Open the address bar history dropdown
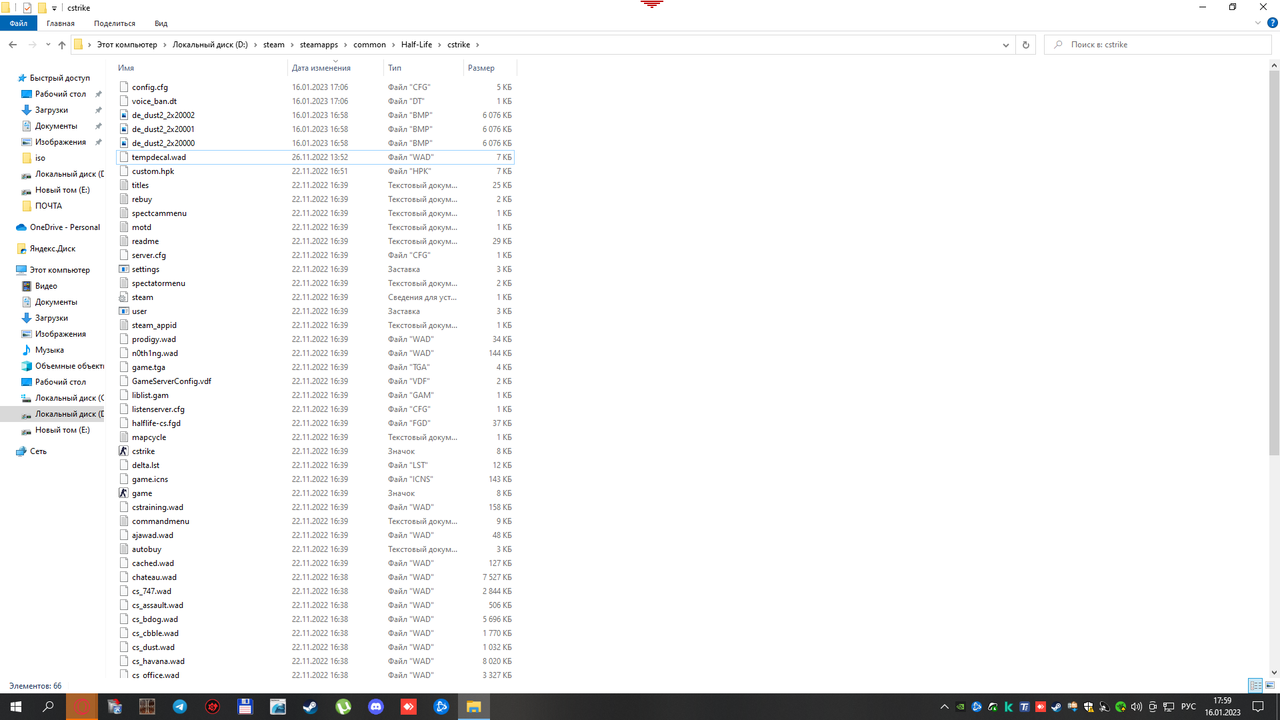Image resolution: width=1280 pixels, height=720 pixels. click(x=1006, y=45)
